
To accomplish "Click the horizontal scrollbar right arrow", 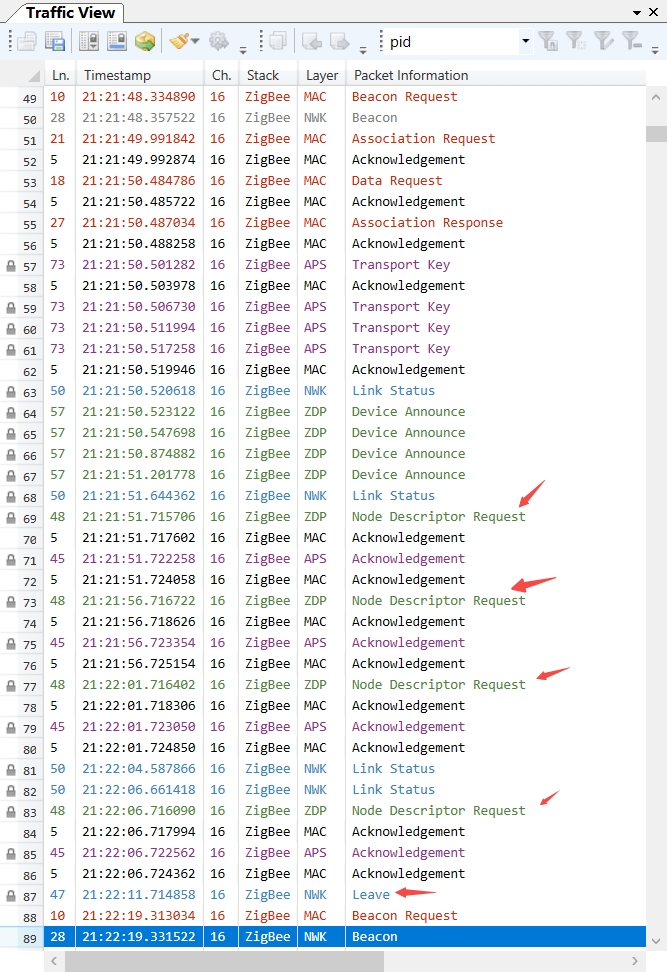I will [635, 961].
